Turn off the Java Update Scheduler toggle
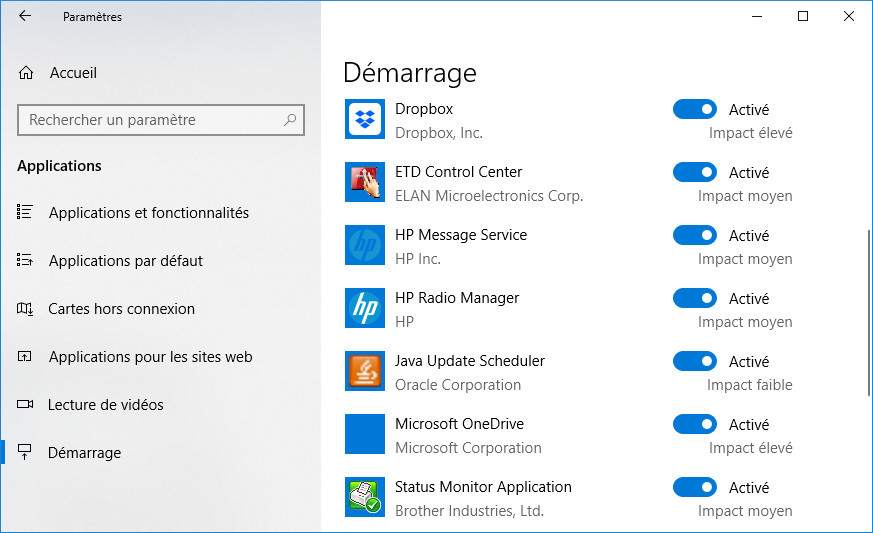The height and width of the screenshot is (533, 873). 694,361
